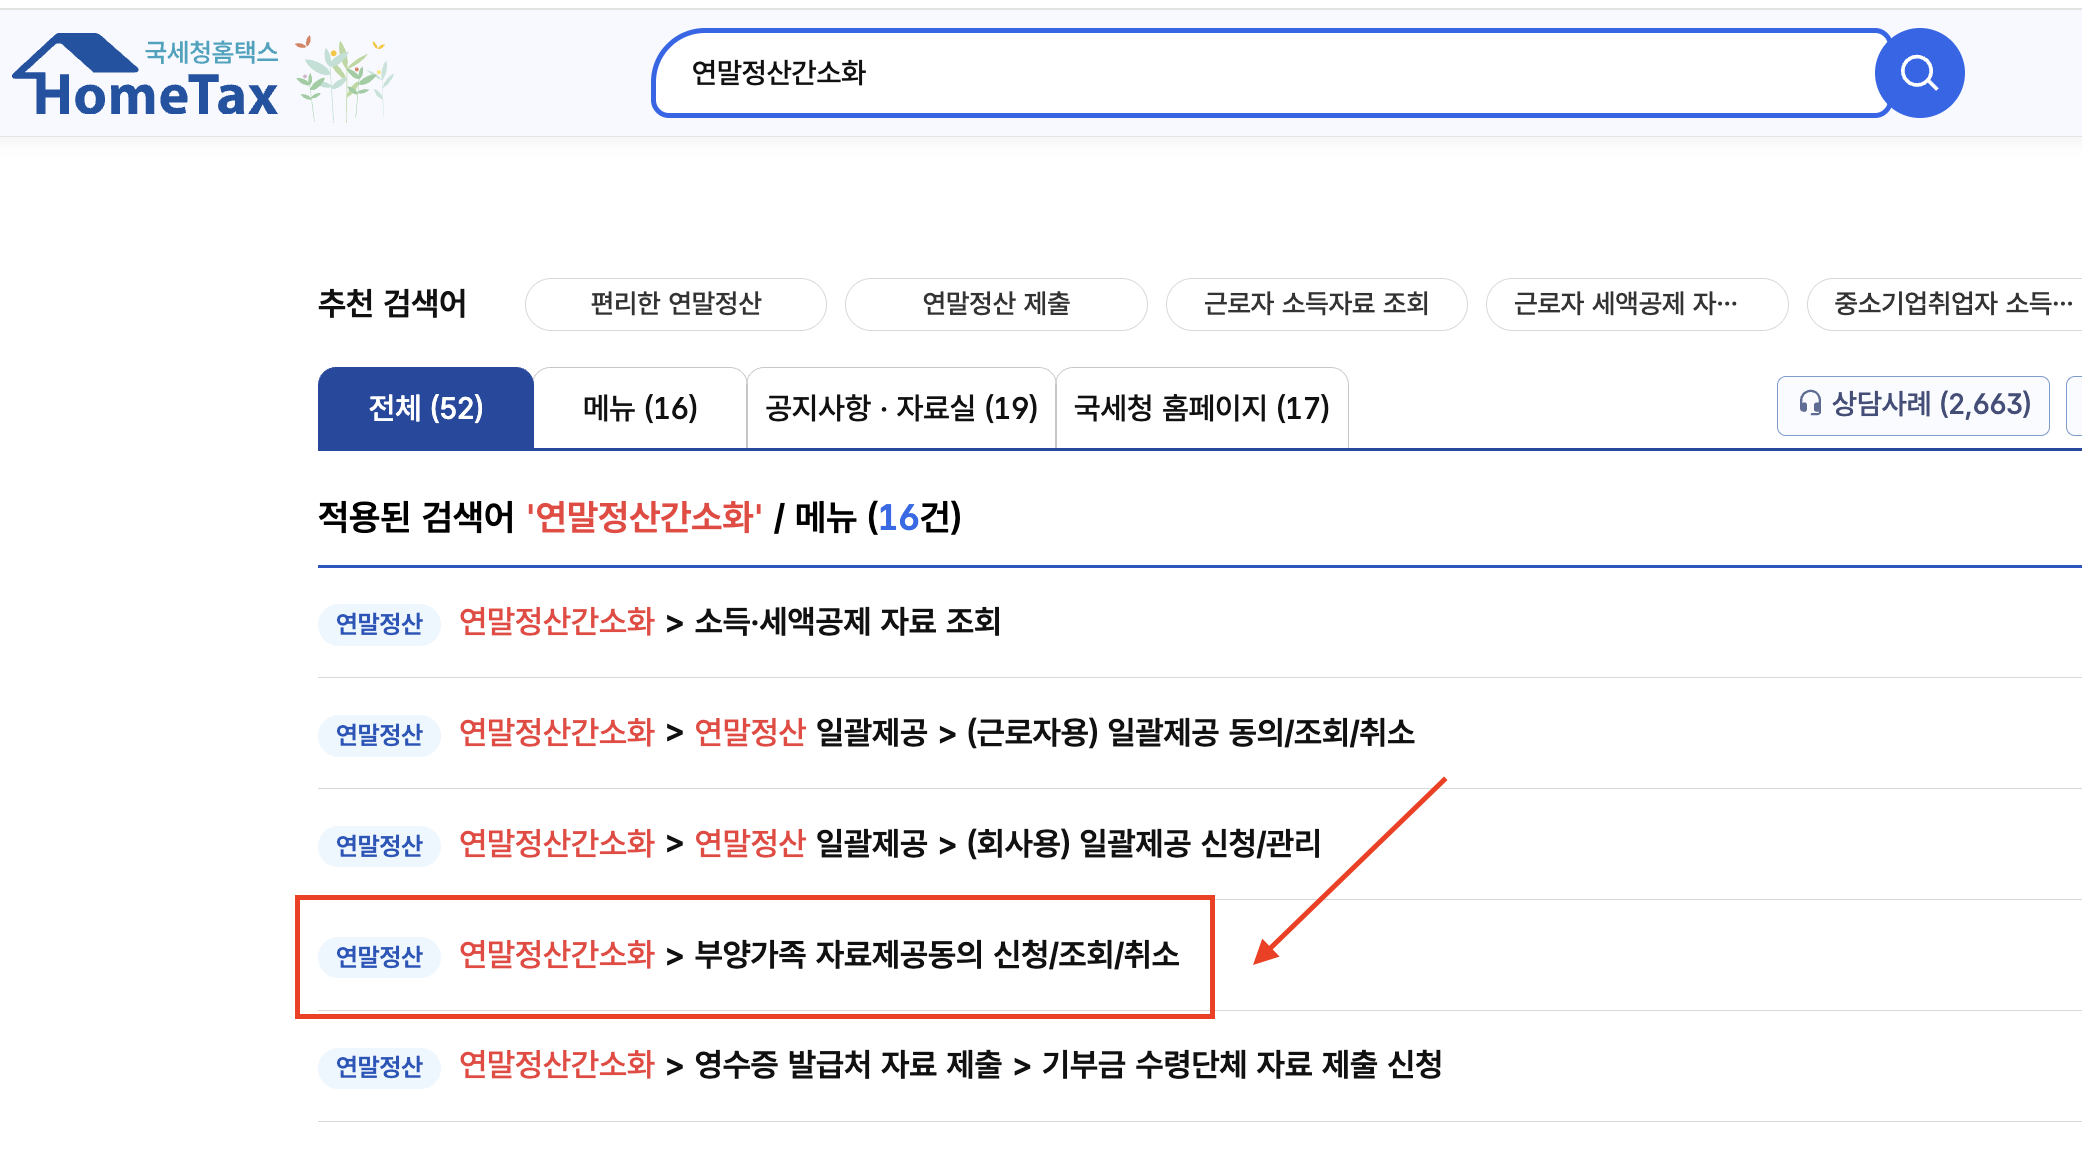
Task: Open (근로자용) 일괄제공 동의/조회/취소 result
Action: click(x=1190, y=733)
